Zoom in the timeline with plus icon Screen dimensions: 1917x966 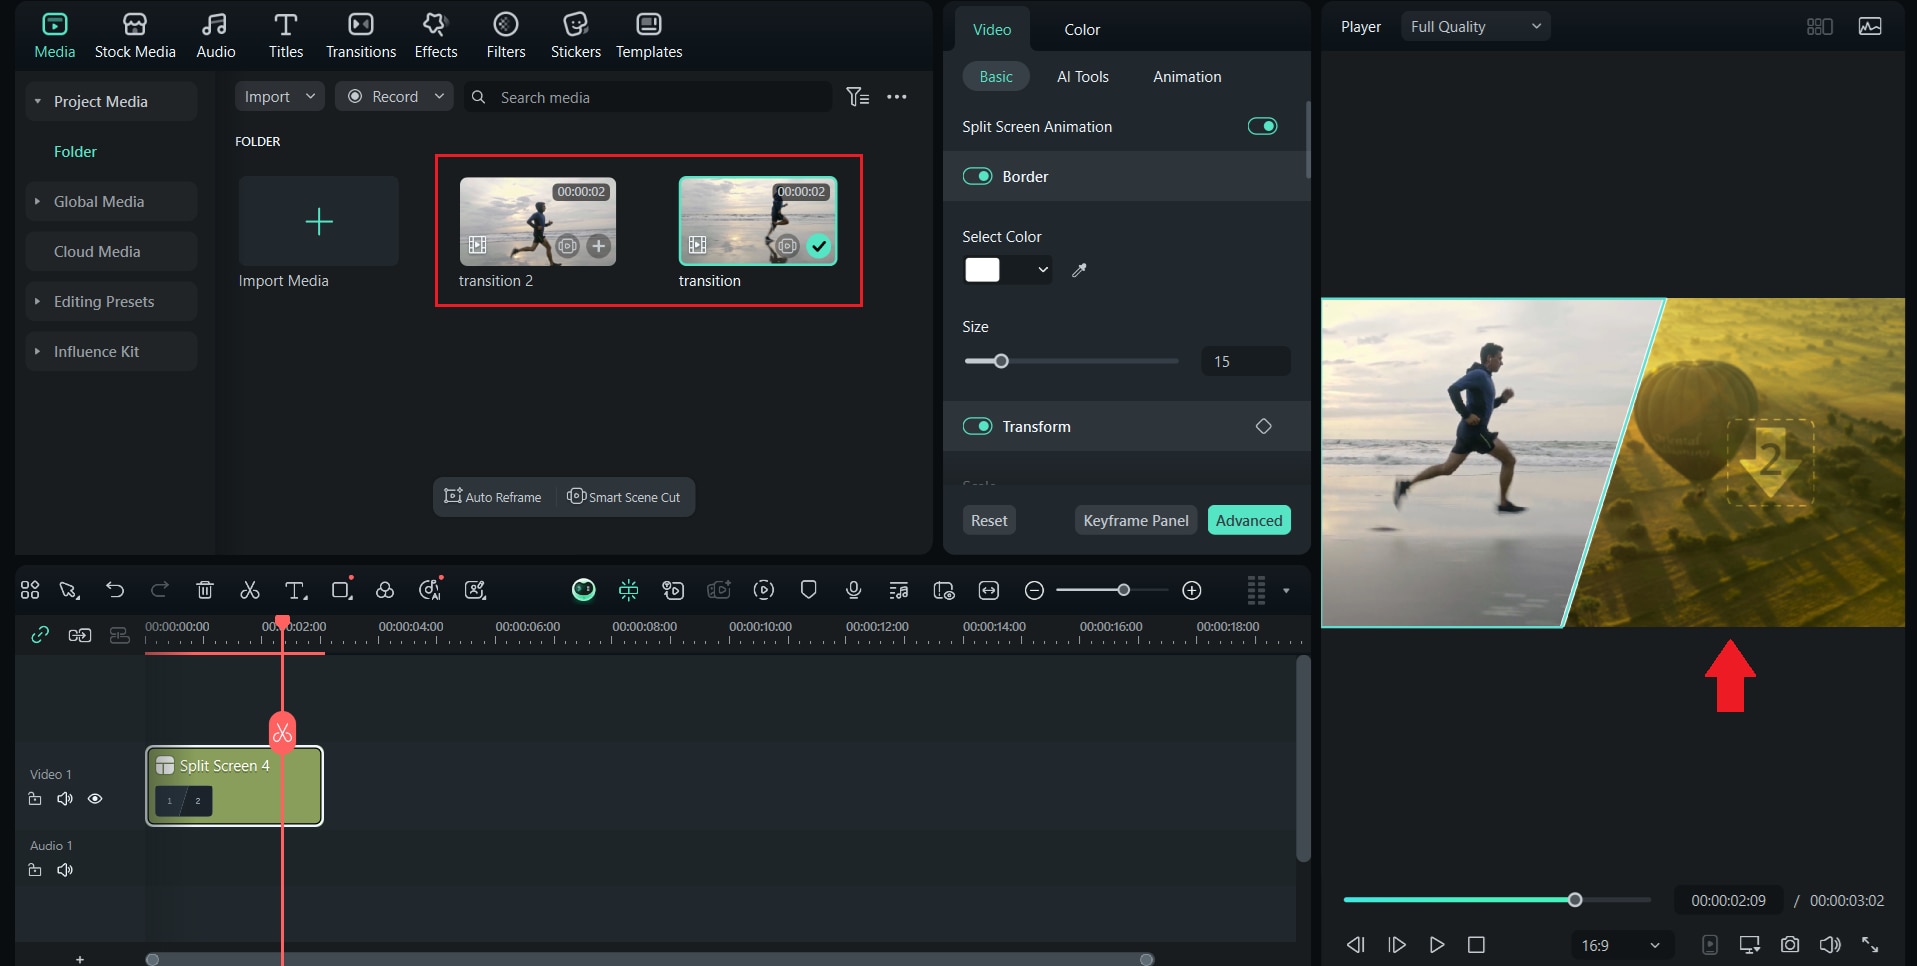tap(1192, 591)
